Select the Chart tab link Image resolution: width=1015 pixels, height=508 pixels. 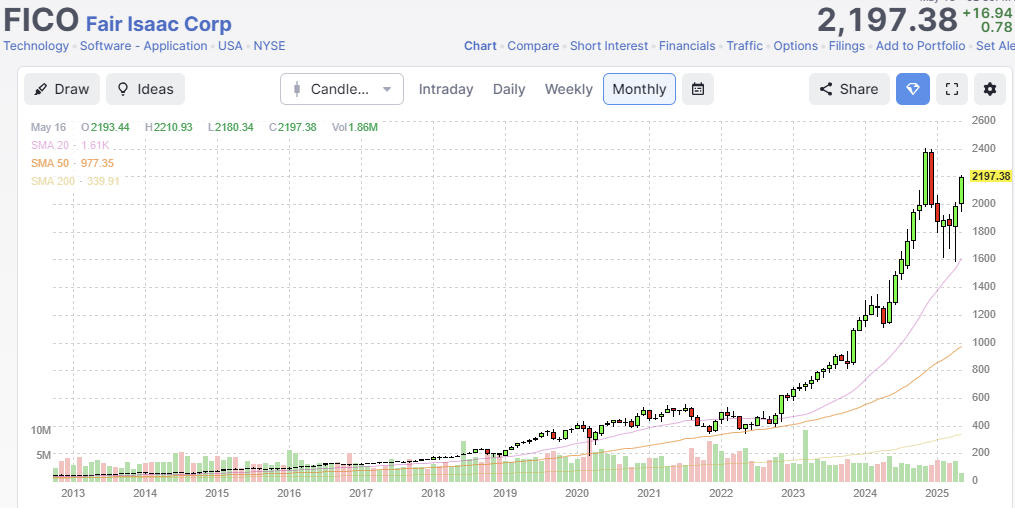tap(480, 46)
